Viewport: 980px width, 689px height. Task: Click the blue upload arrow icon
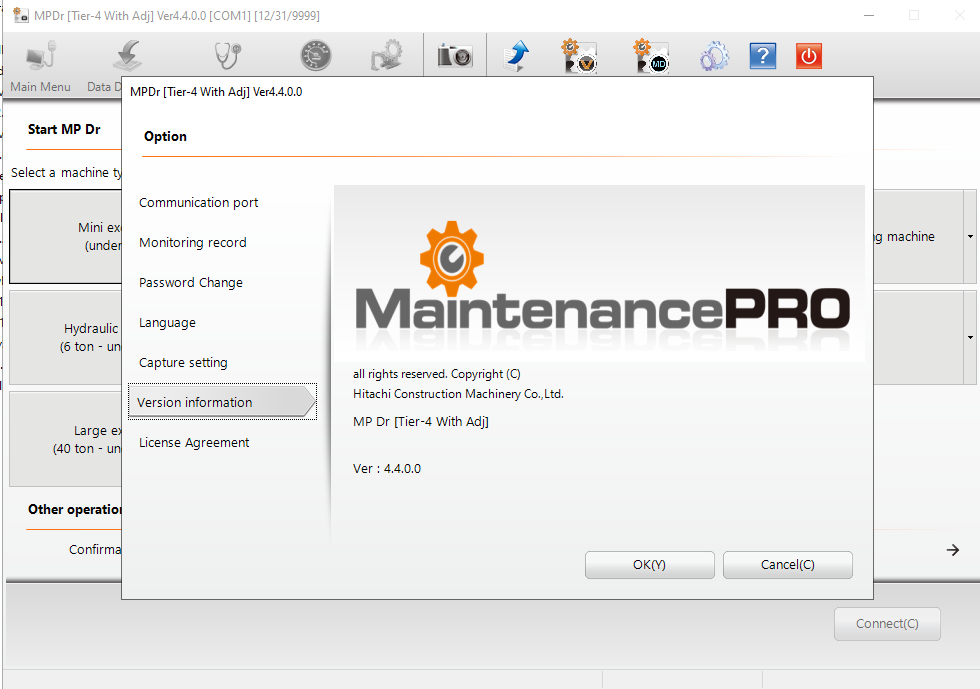[x=518, y=55]
